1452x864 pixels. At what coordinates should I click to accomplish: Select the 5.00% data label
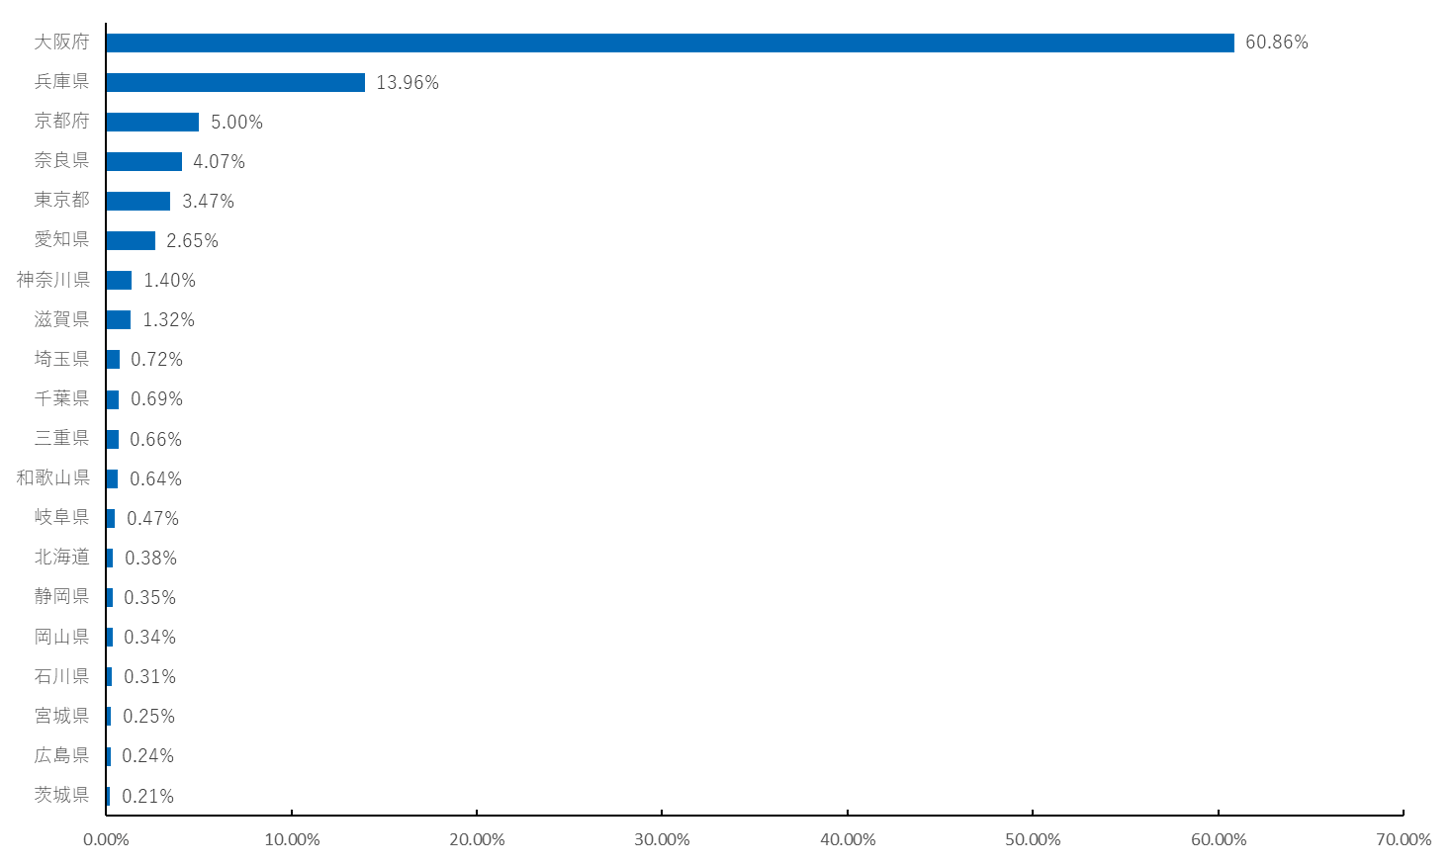coord(237,122)
